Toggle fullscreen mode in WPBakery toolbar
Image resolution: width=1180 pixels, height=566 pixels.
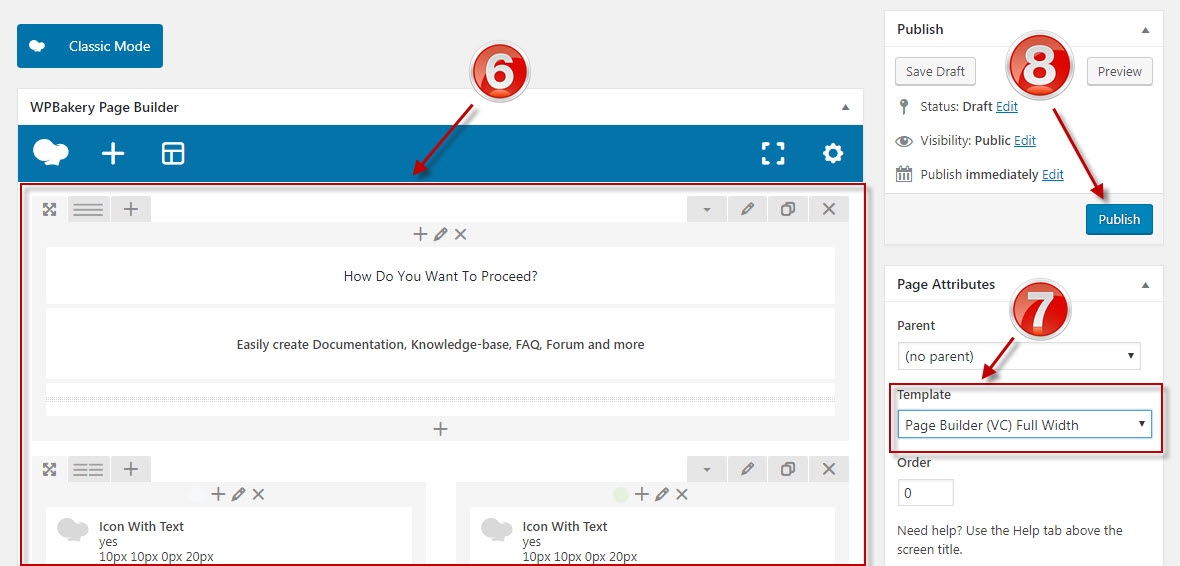[773, 153]
